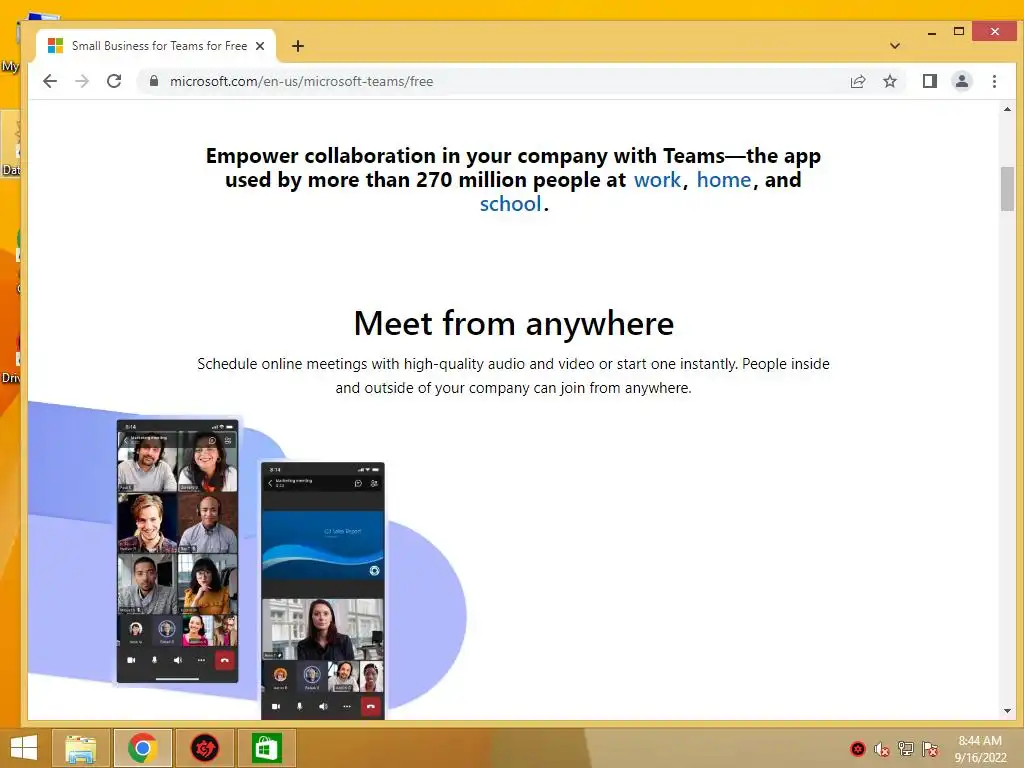The height and width of the screenshot is (768, 1024).
Task: Open the Chrome three-dot menu
Action: click(994, 81)
